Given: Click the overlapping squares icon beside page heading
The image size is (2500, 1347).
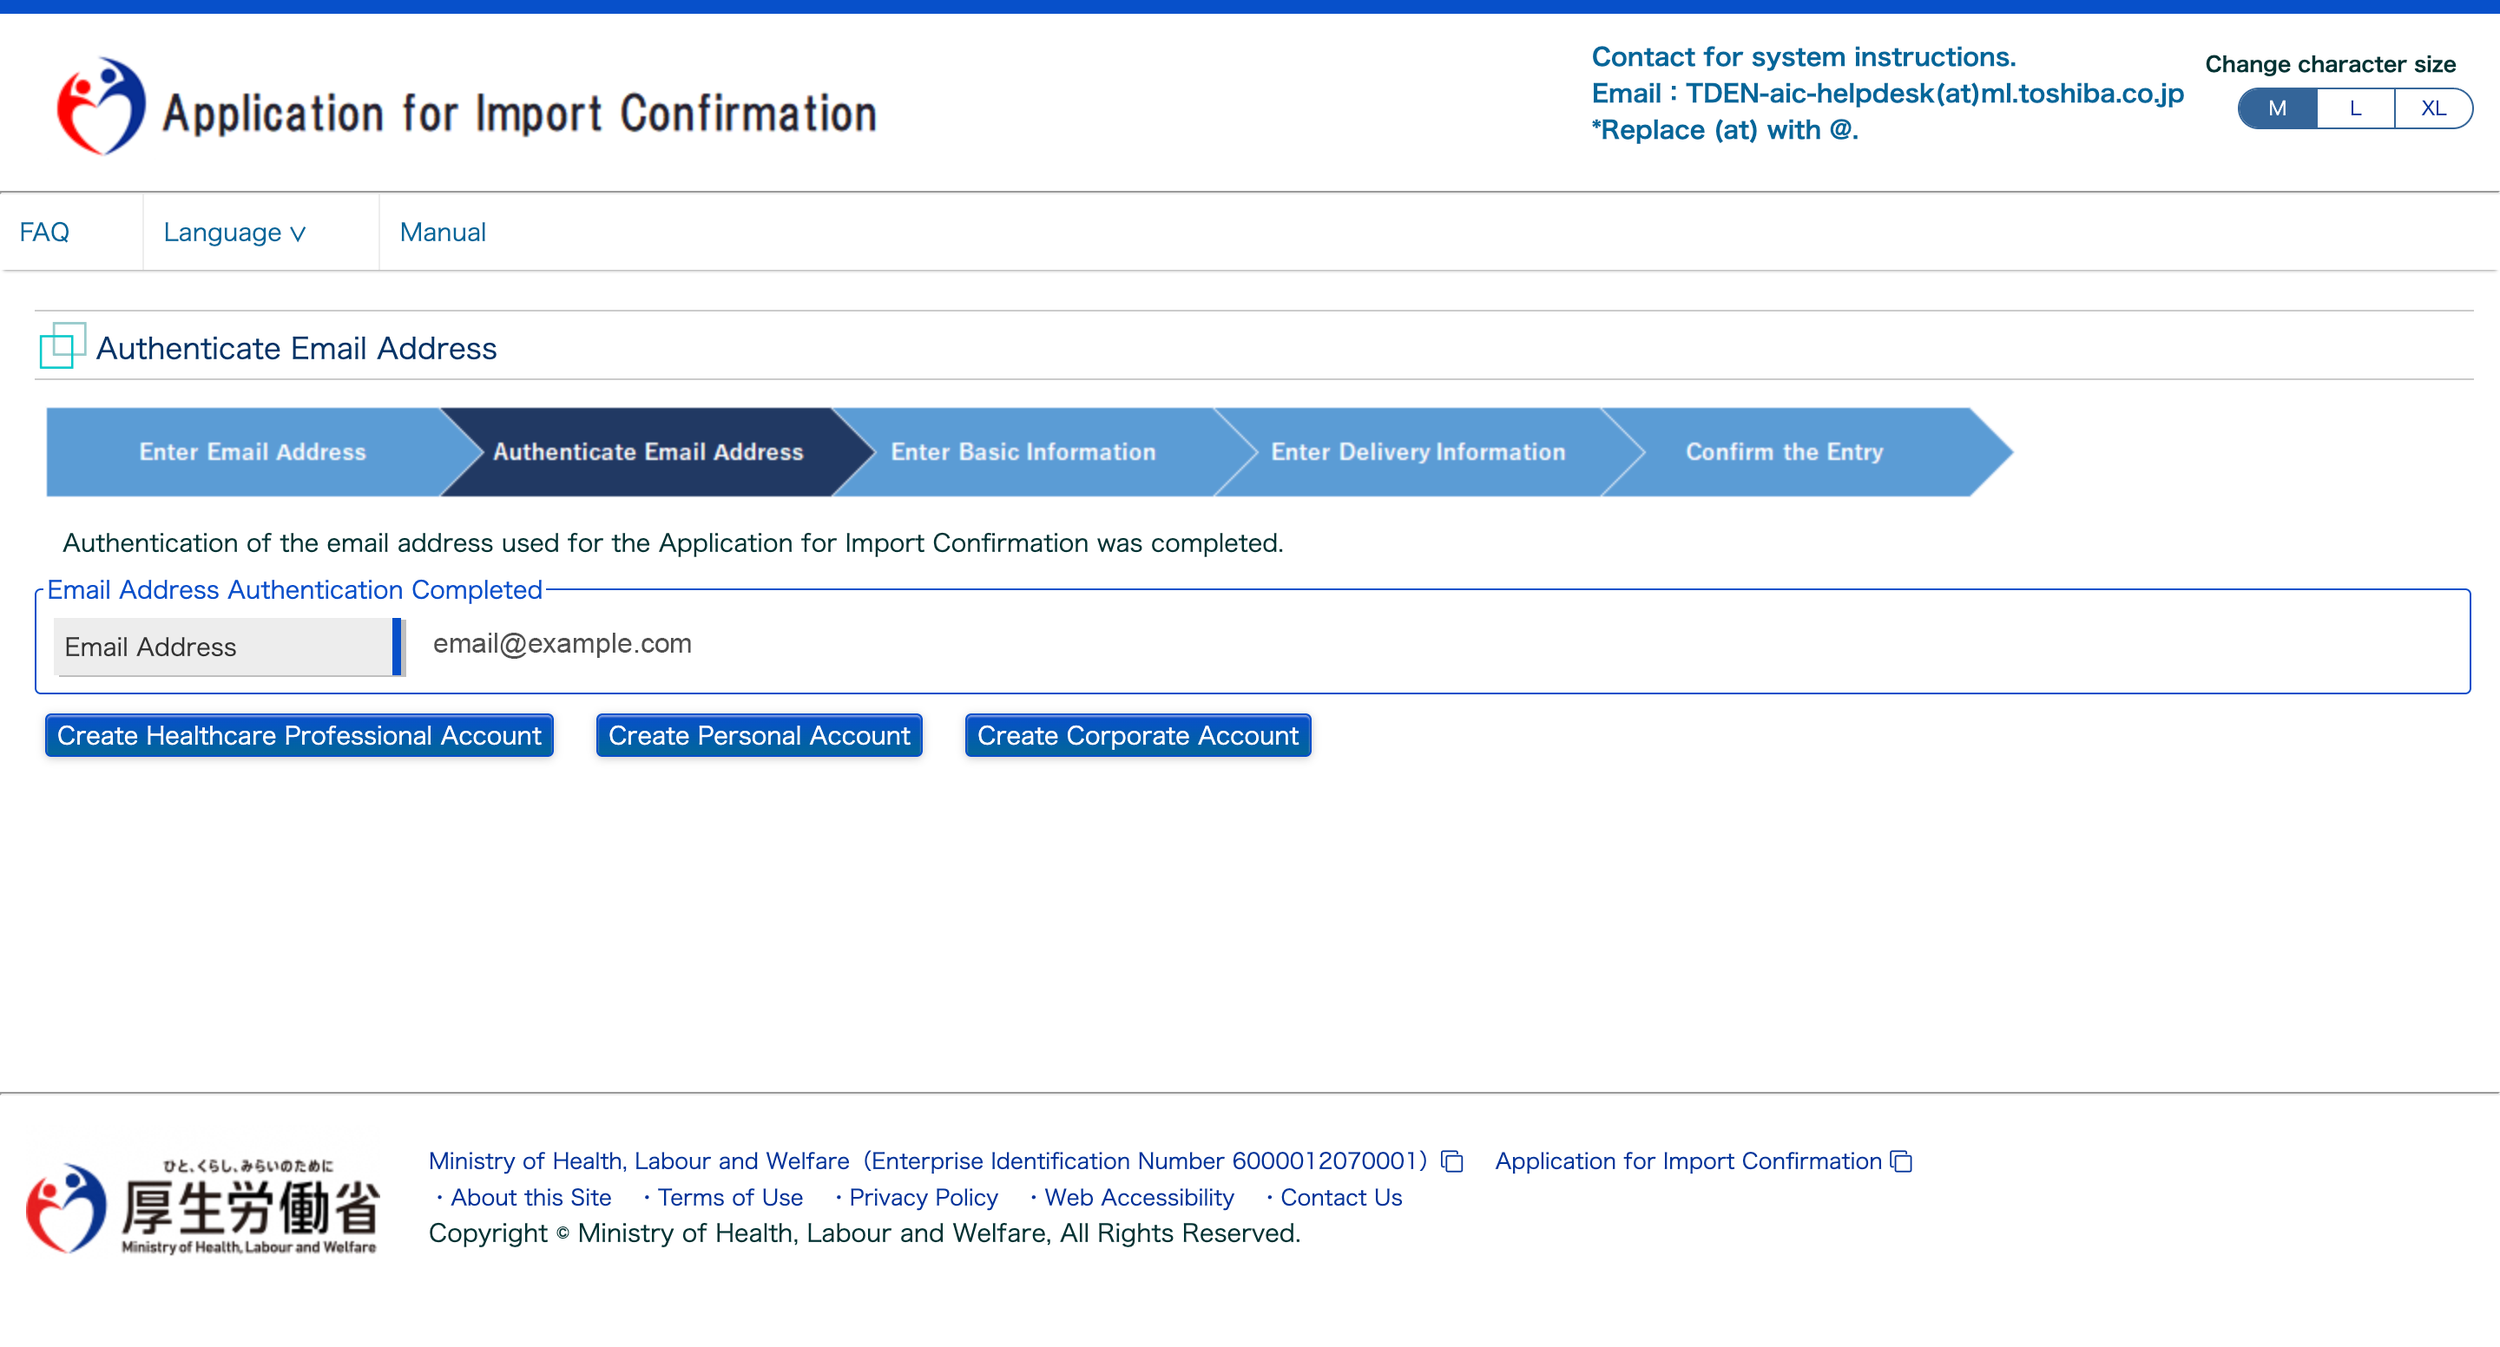Looking at the screenshot, I should point(62,346).
